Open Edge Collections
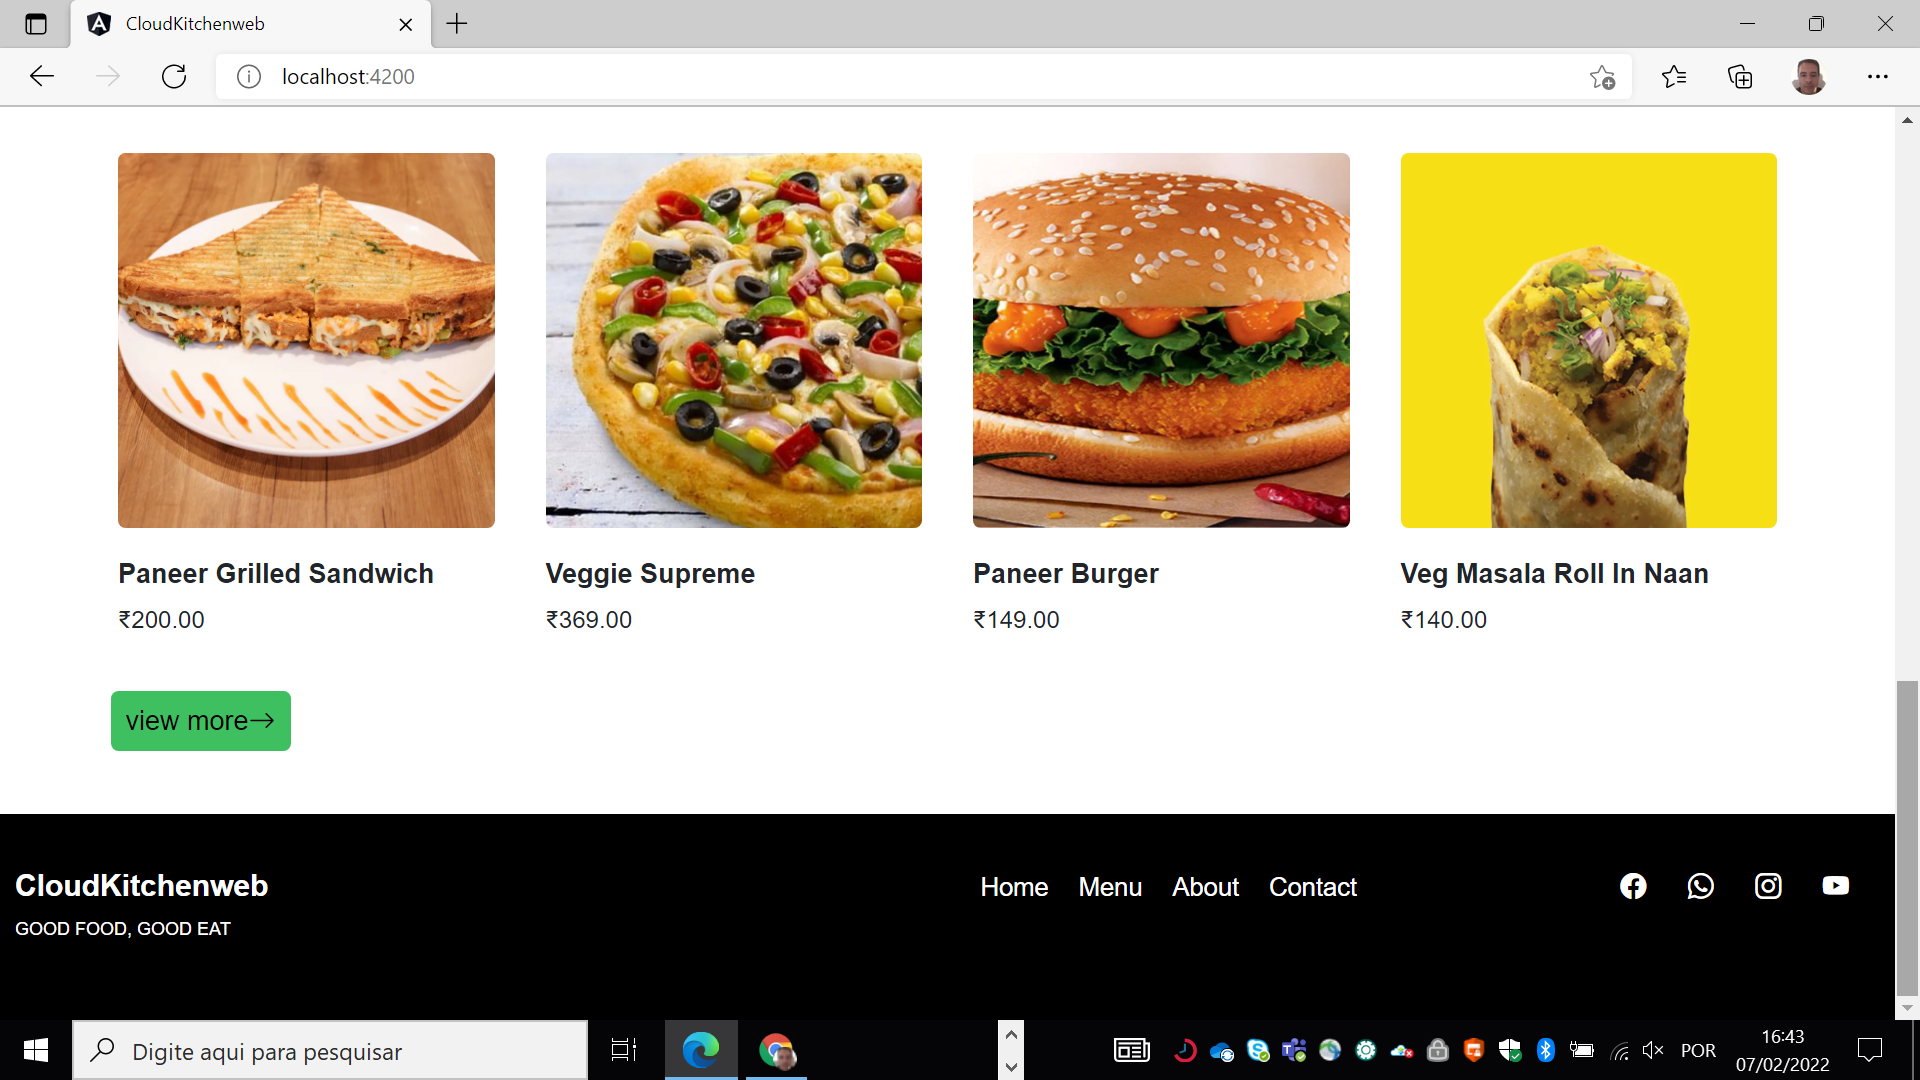Image resolution: width=1920 pixels, height=1080 pixels. pyautogui.click(x=1741, y=76)
